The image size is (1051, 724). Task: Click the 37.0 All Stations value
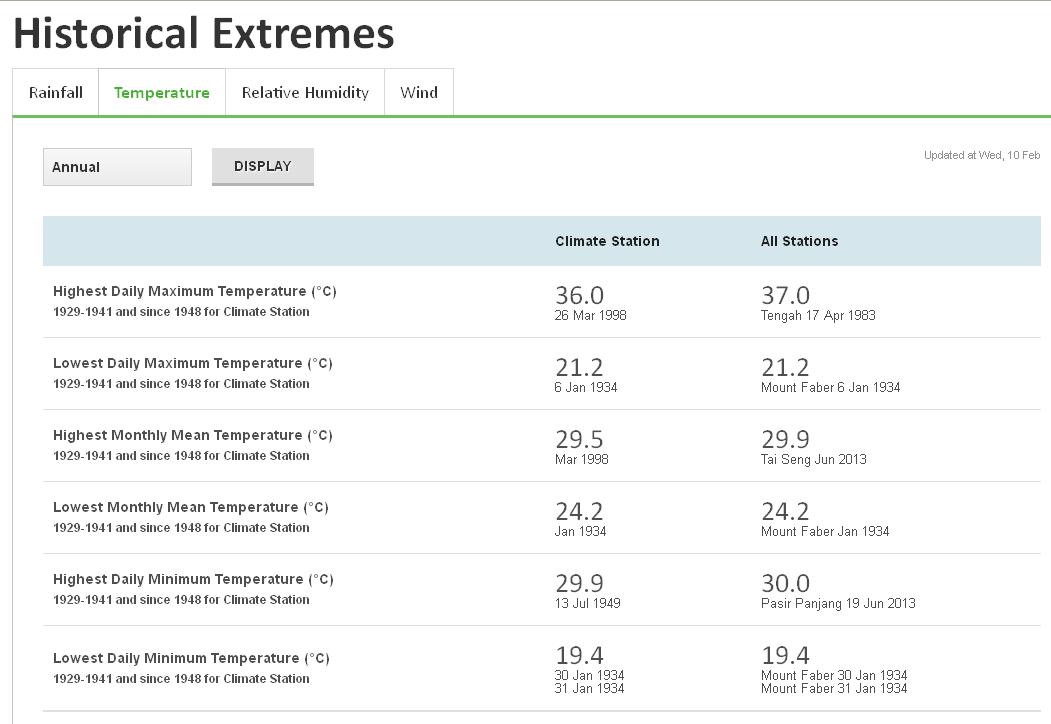coord(785,295)
